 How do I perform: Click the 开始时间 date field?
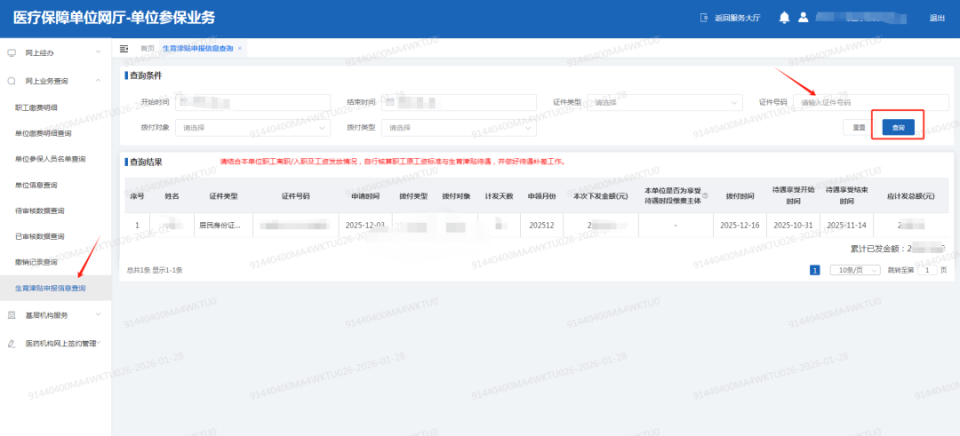[x=253, y=103]
